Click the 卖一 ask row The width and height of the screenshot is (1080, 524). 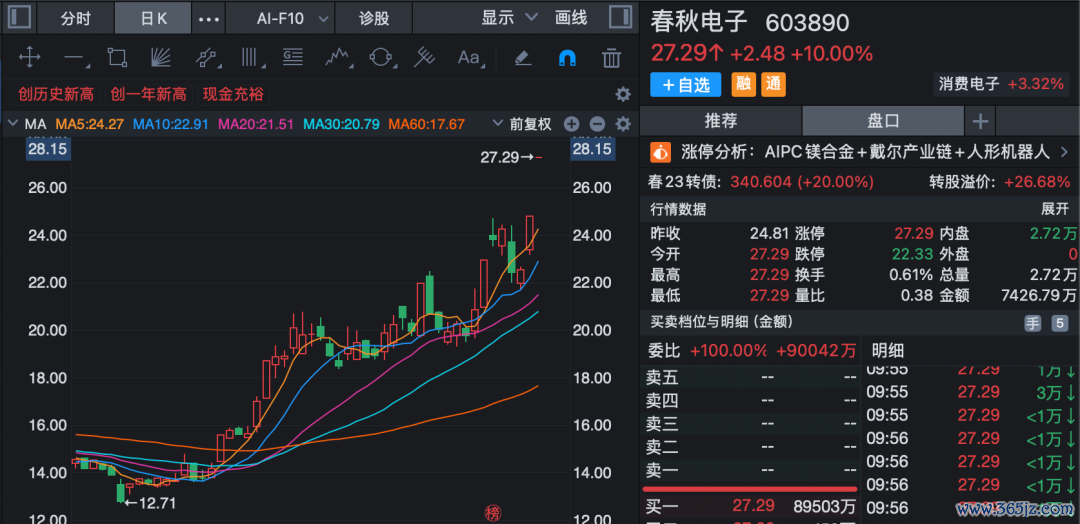[750, 472]
